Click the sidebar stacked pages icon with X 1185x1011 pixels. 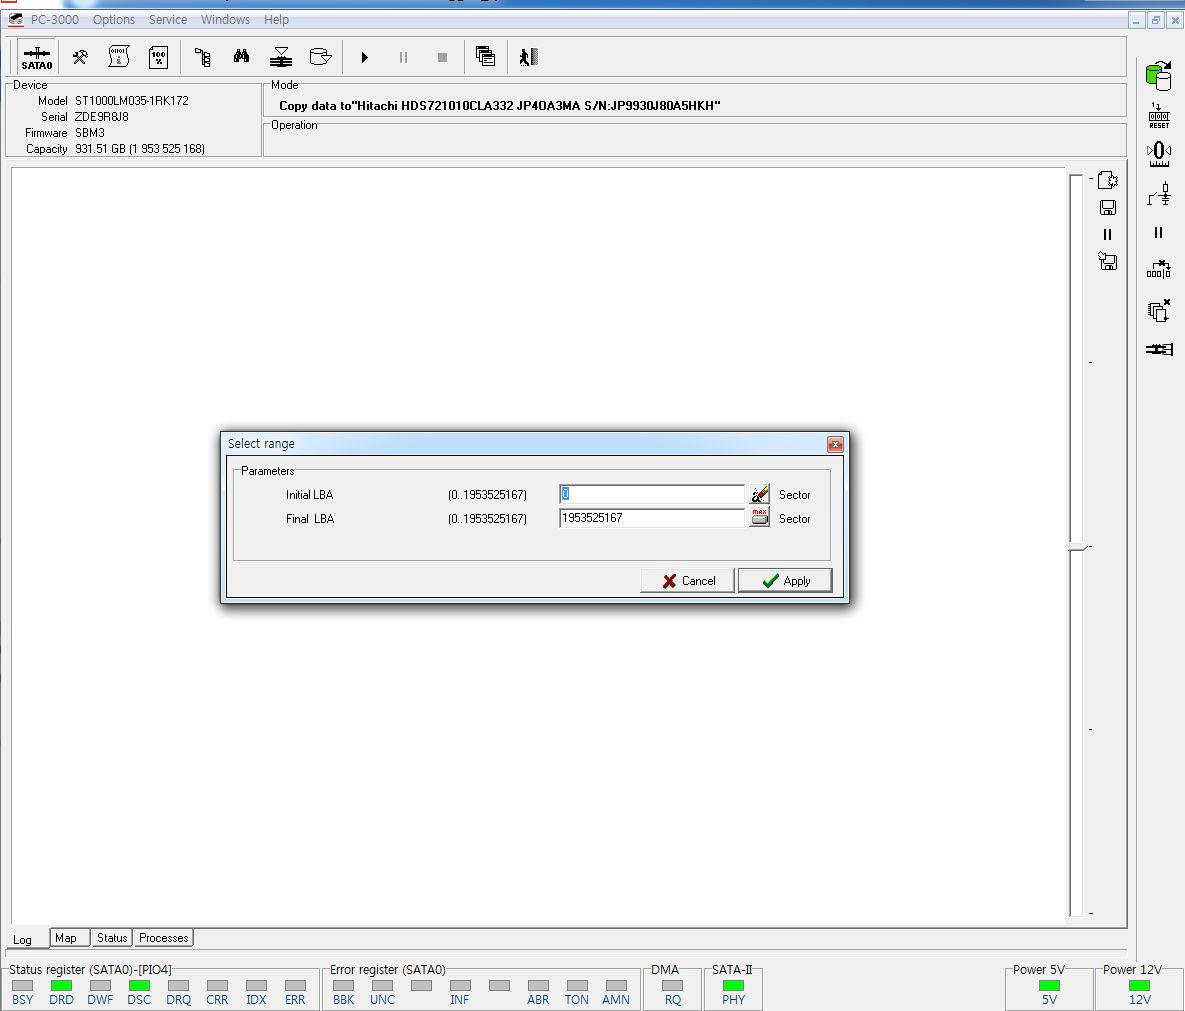coord(1159,310)
